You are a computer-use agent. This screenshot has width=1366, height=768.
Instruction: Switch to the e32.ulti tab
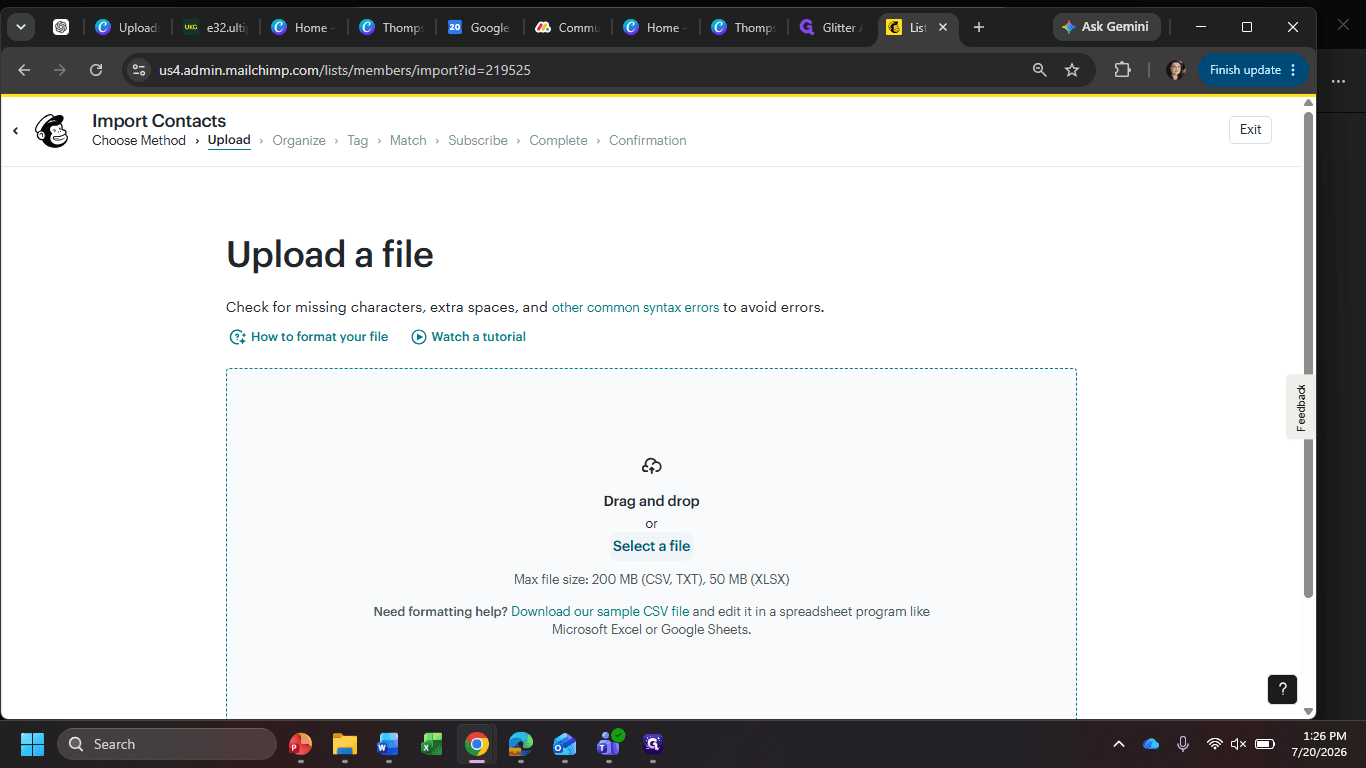(215, 28)
